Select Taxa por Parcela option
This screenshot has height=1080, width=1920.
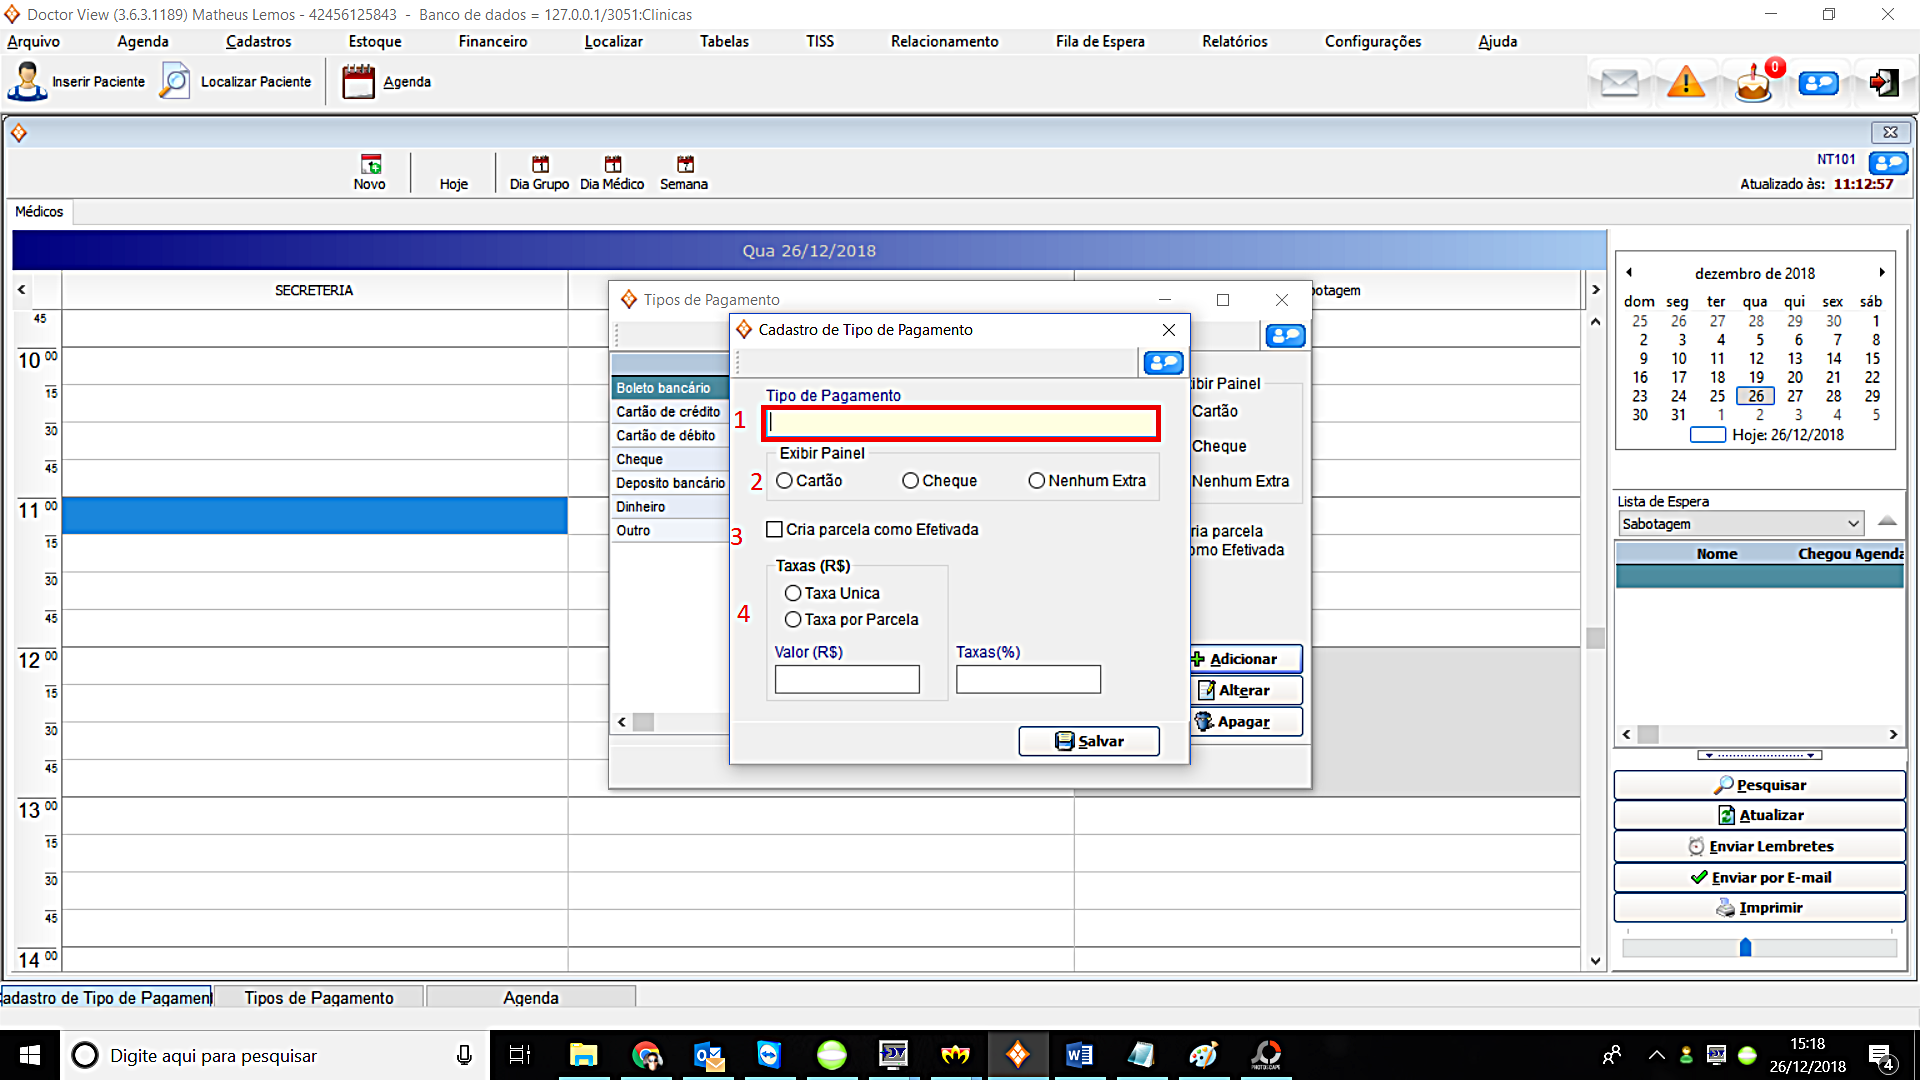pos(793,620)
